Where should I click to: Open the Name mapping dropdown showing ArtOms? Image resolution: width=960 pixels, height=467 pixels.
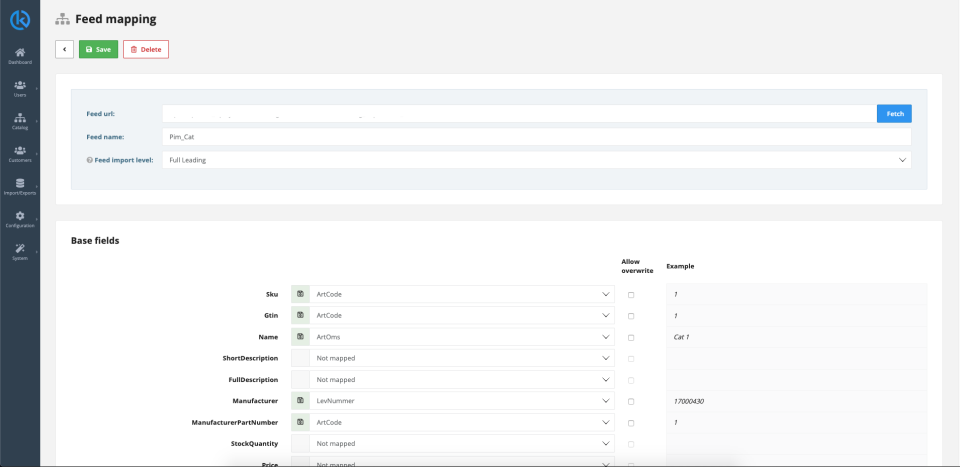click(462, 337)
